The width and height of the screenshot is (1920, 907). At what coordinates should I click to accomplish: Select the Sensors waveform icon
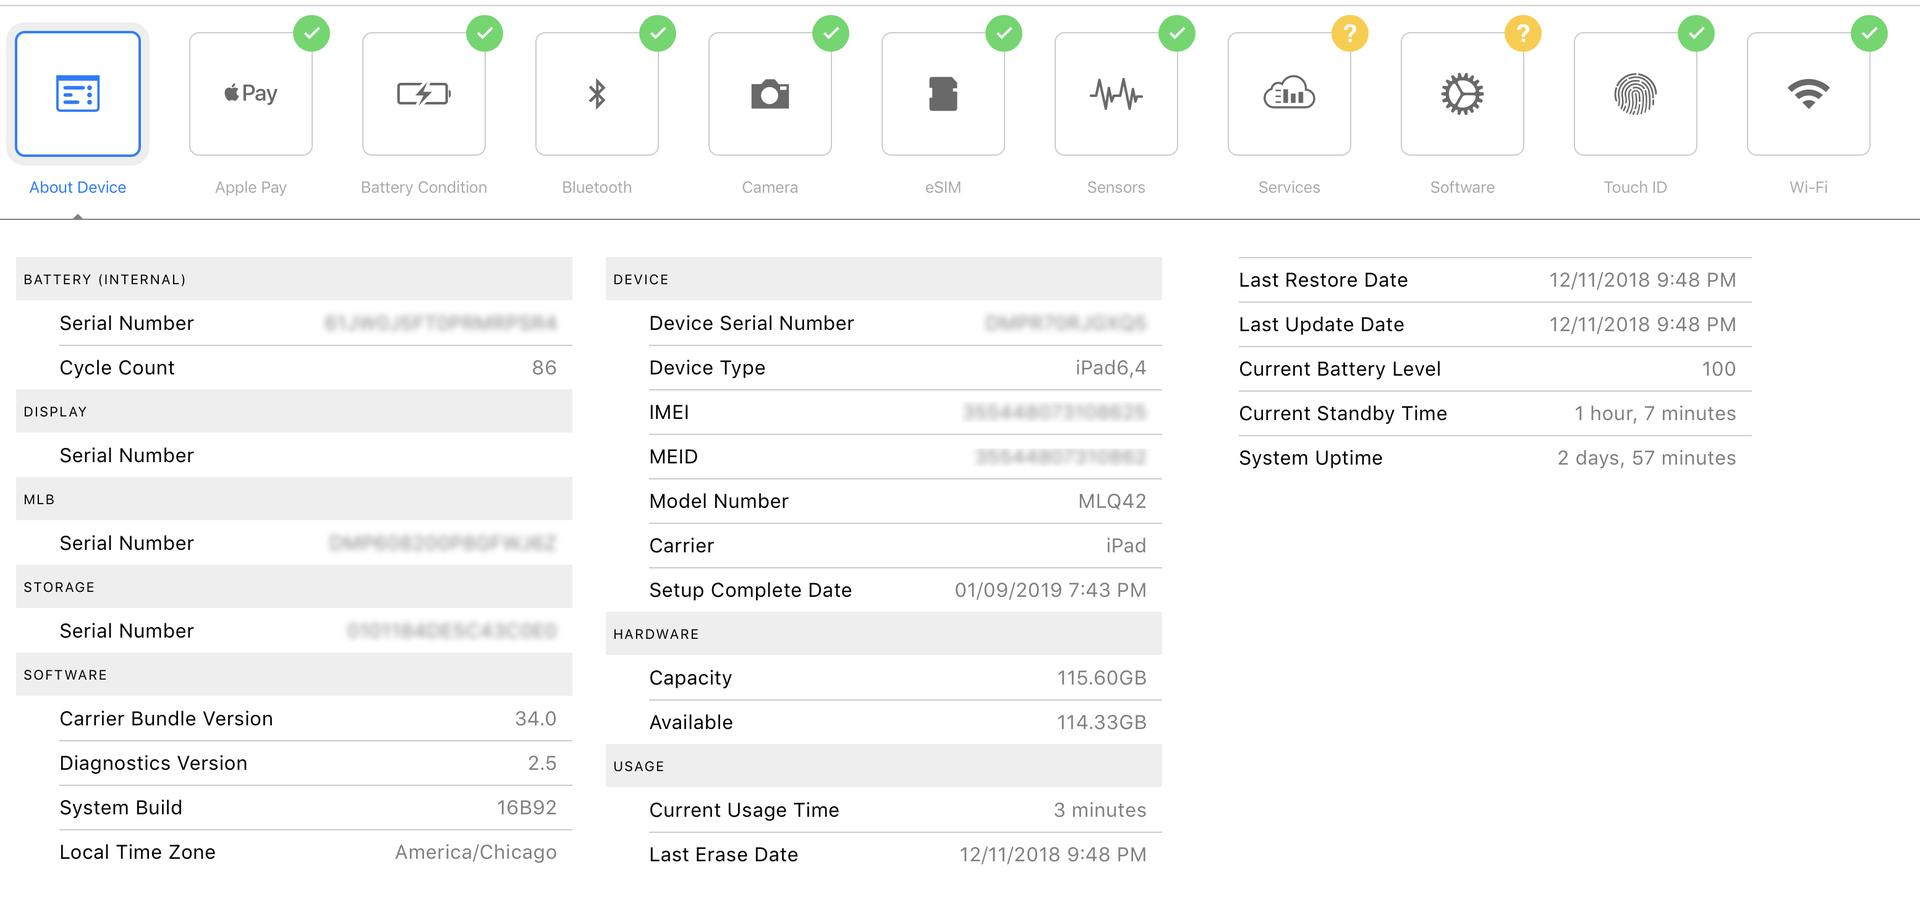[1116, 94]
